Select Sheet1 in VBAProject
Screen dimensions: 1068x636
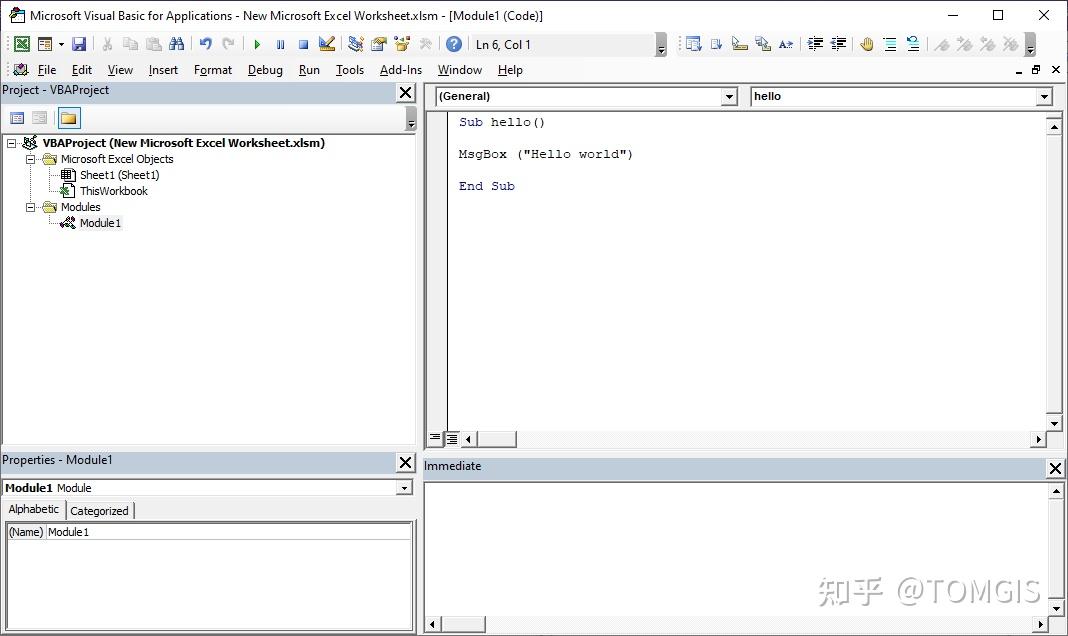(x=117, y=175)
